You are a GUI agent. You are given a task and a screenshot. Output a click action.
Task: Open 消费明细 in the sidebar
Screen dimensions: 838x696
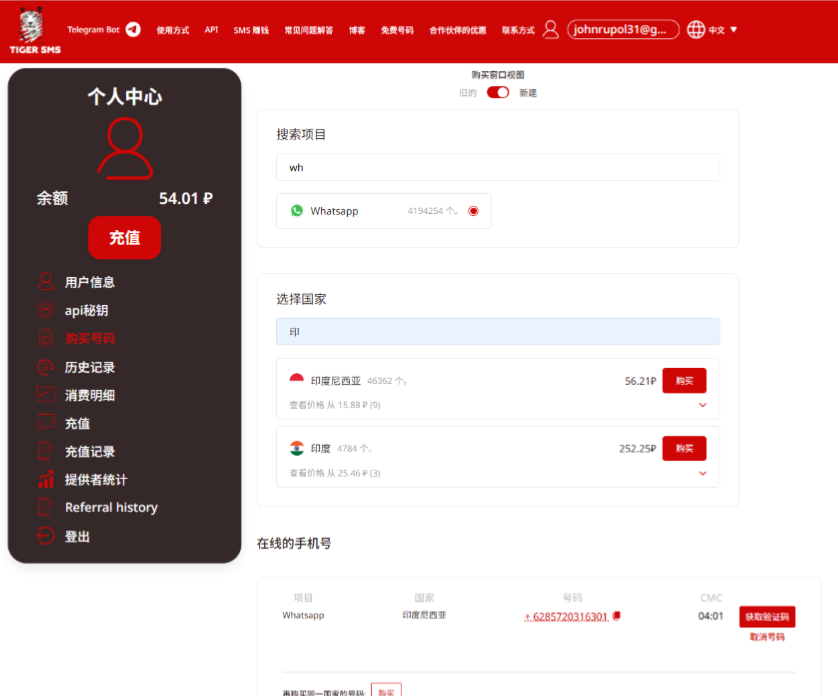coord(90,395)
